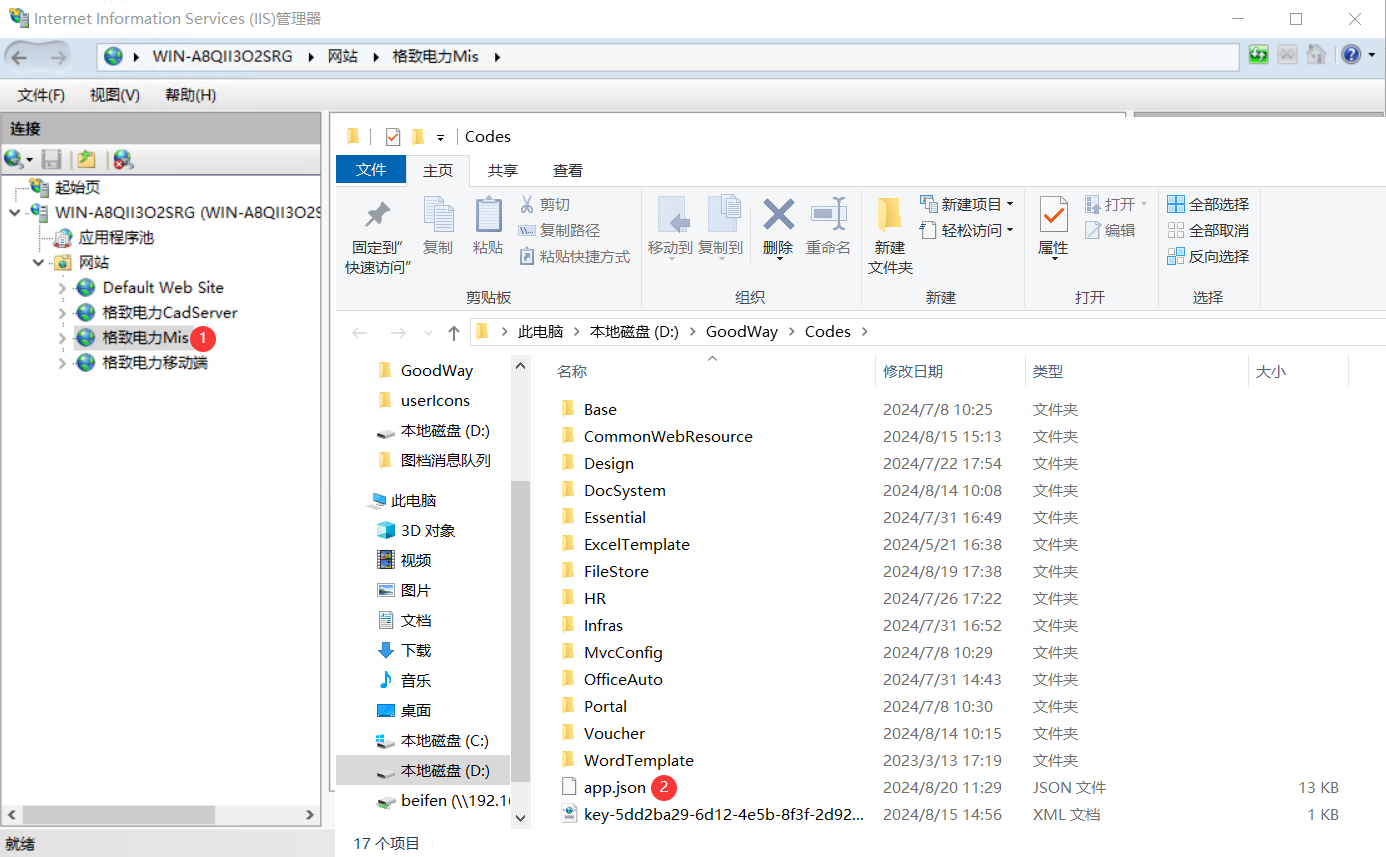The image size is (1386, 857).
Task: Select the app.json file
Action: pos(615,788)
